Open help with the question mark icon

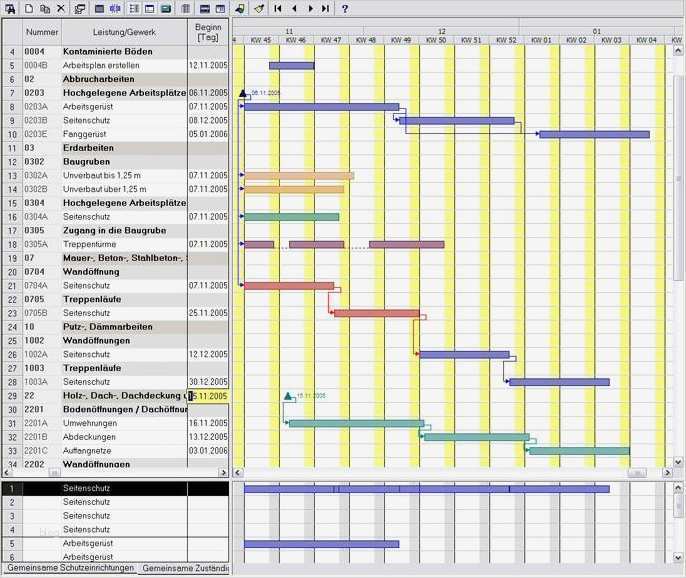tap(345, 8)
